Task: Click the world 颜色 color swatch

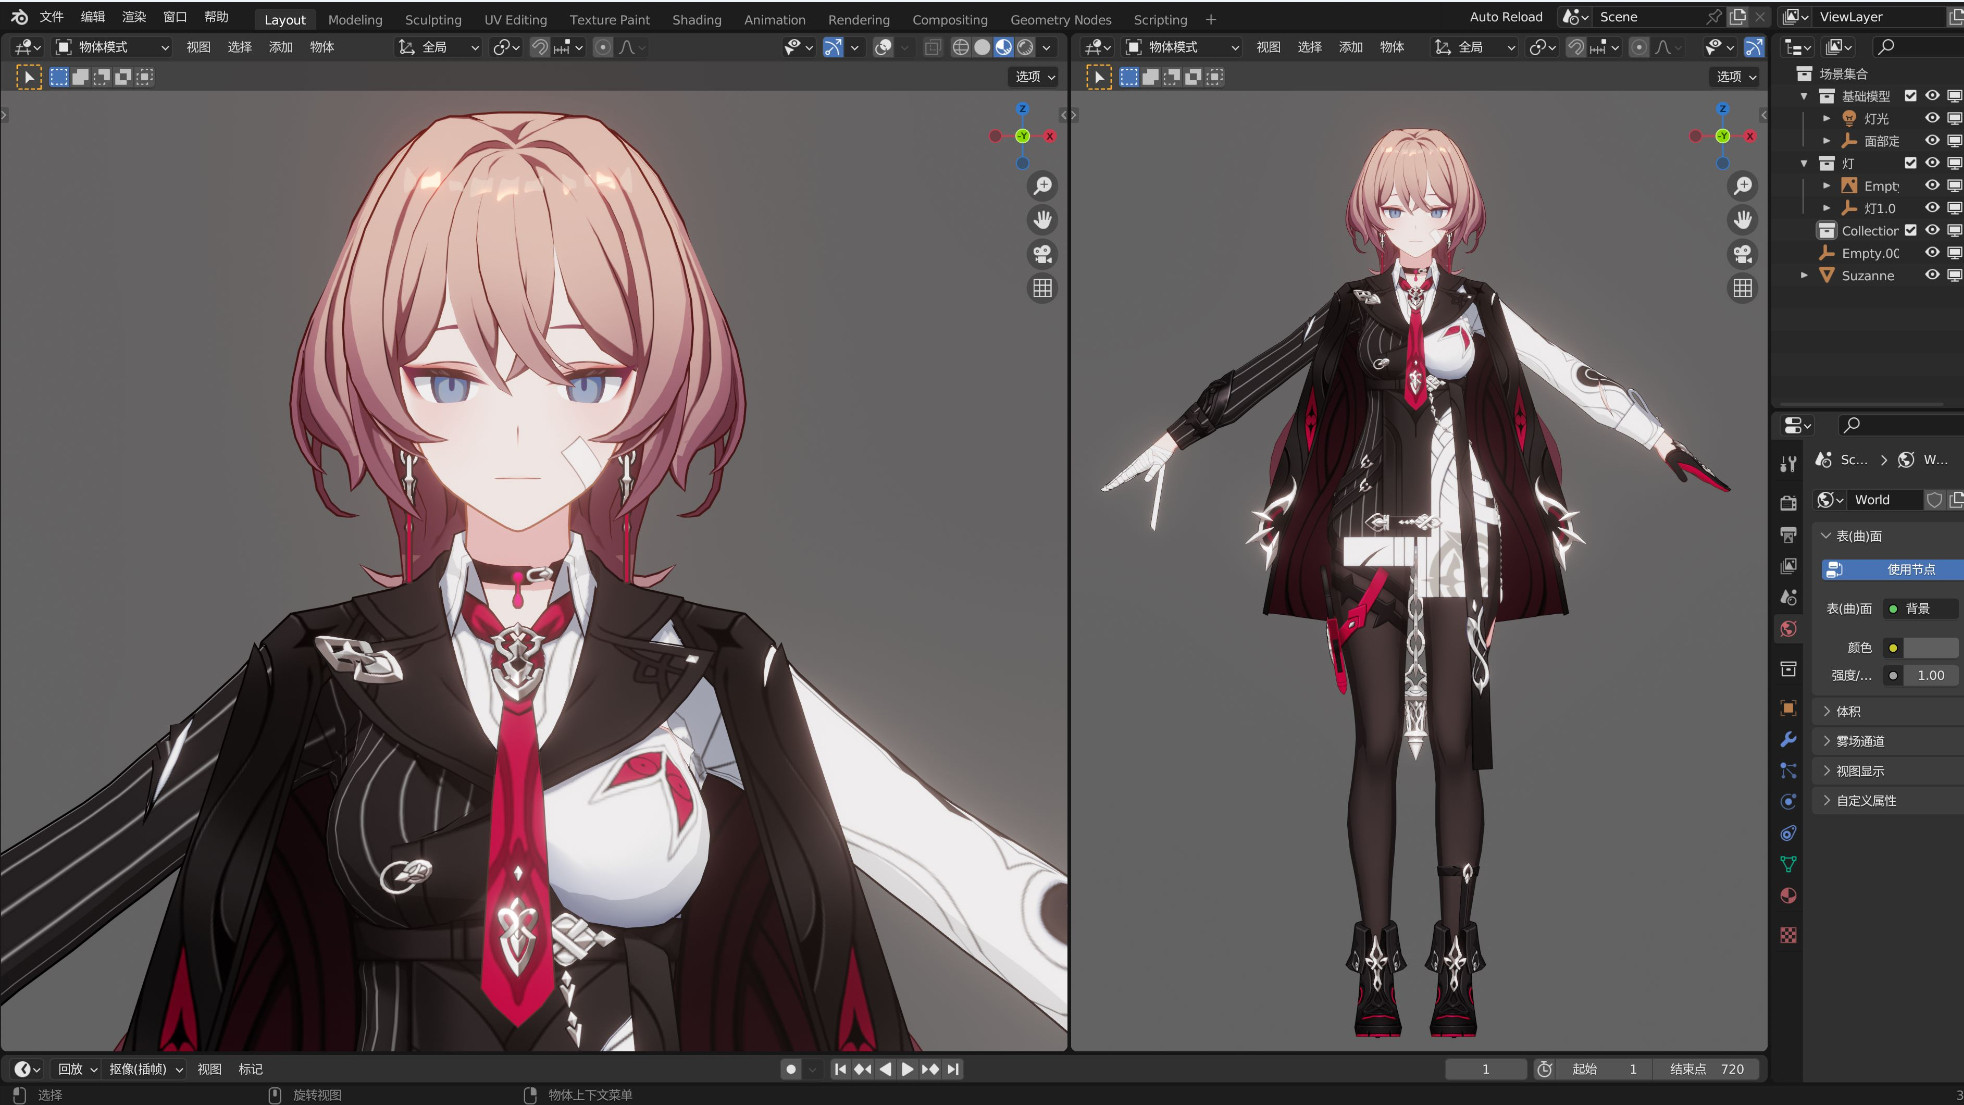Action: [x=1930, y=648]
